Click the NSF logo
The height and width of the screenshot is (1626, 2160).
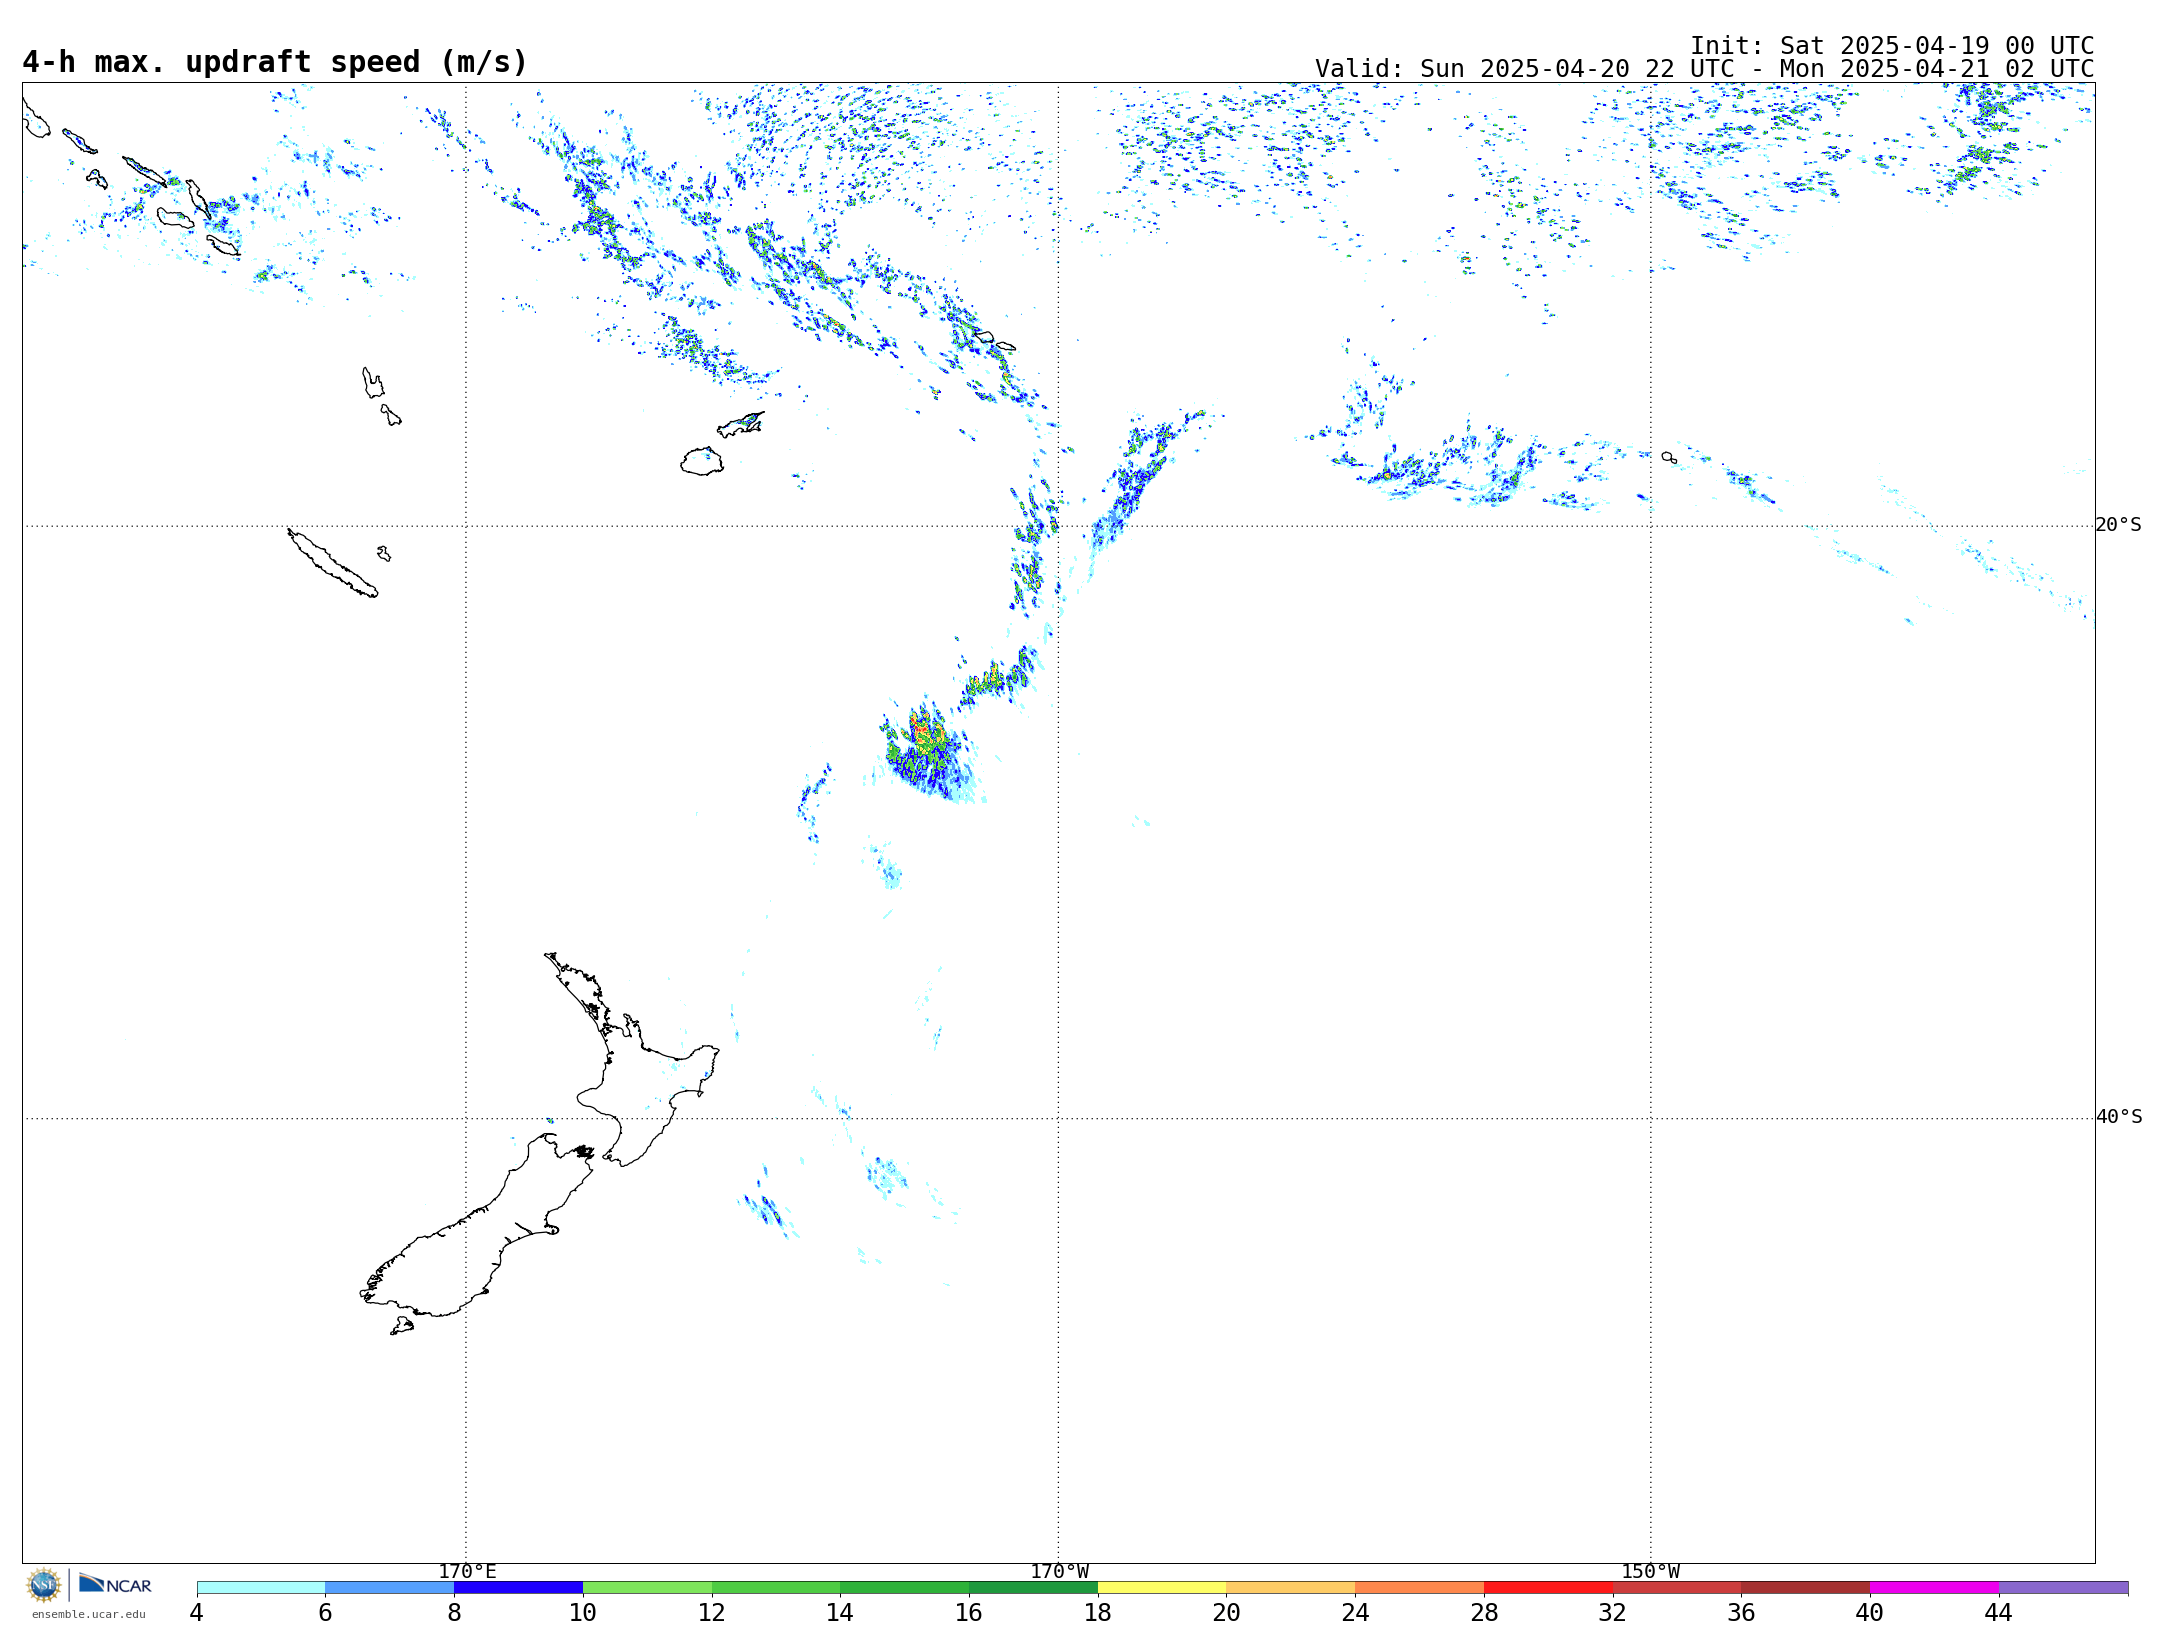point(44,1585)
